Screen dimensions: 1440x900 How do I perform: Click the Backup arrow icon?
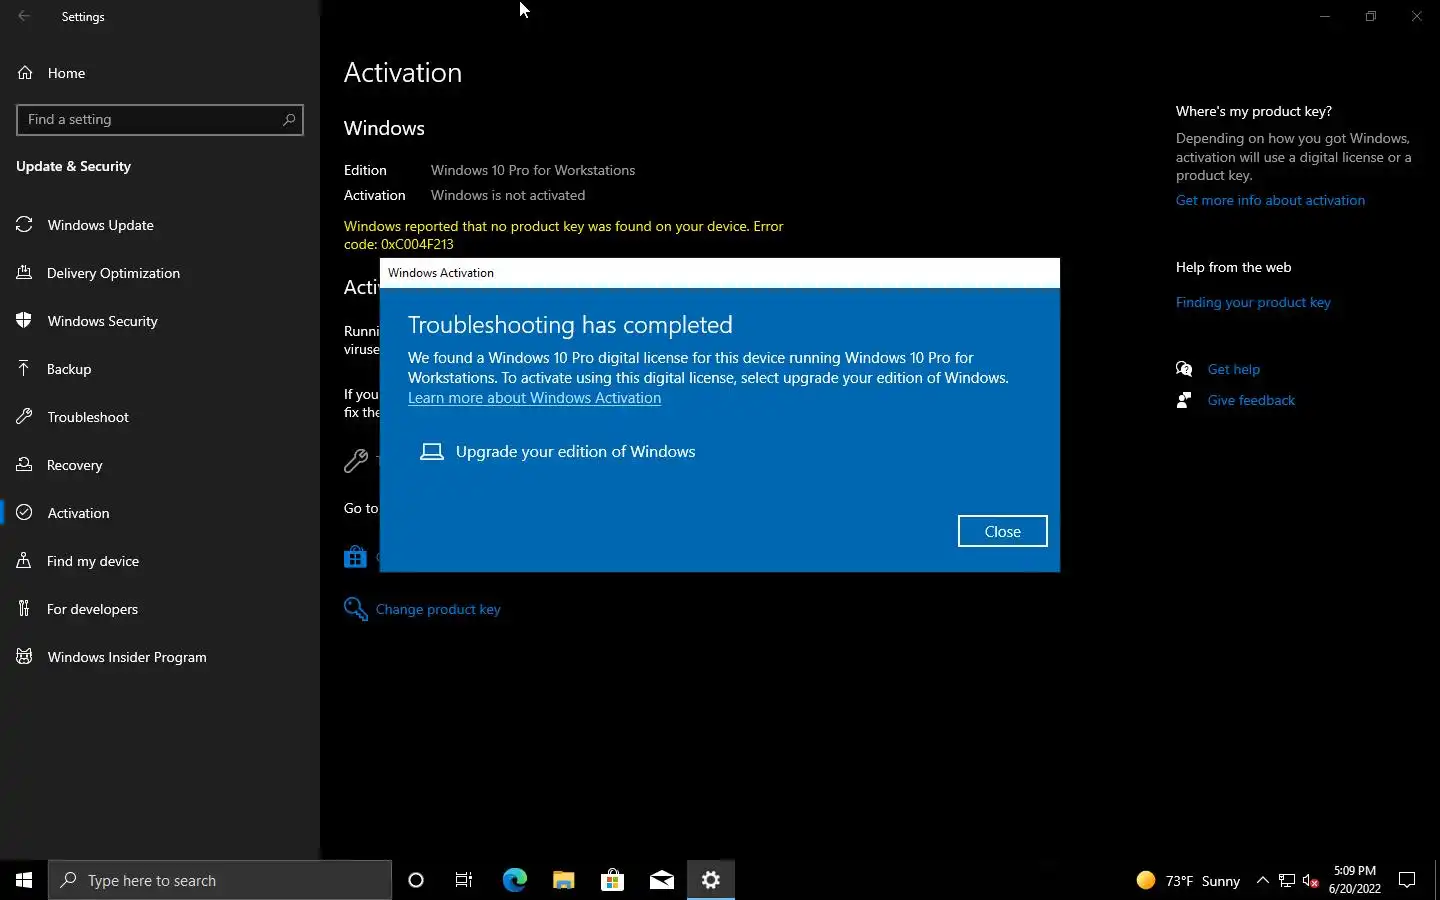pos(25,369)
